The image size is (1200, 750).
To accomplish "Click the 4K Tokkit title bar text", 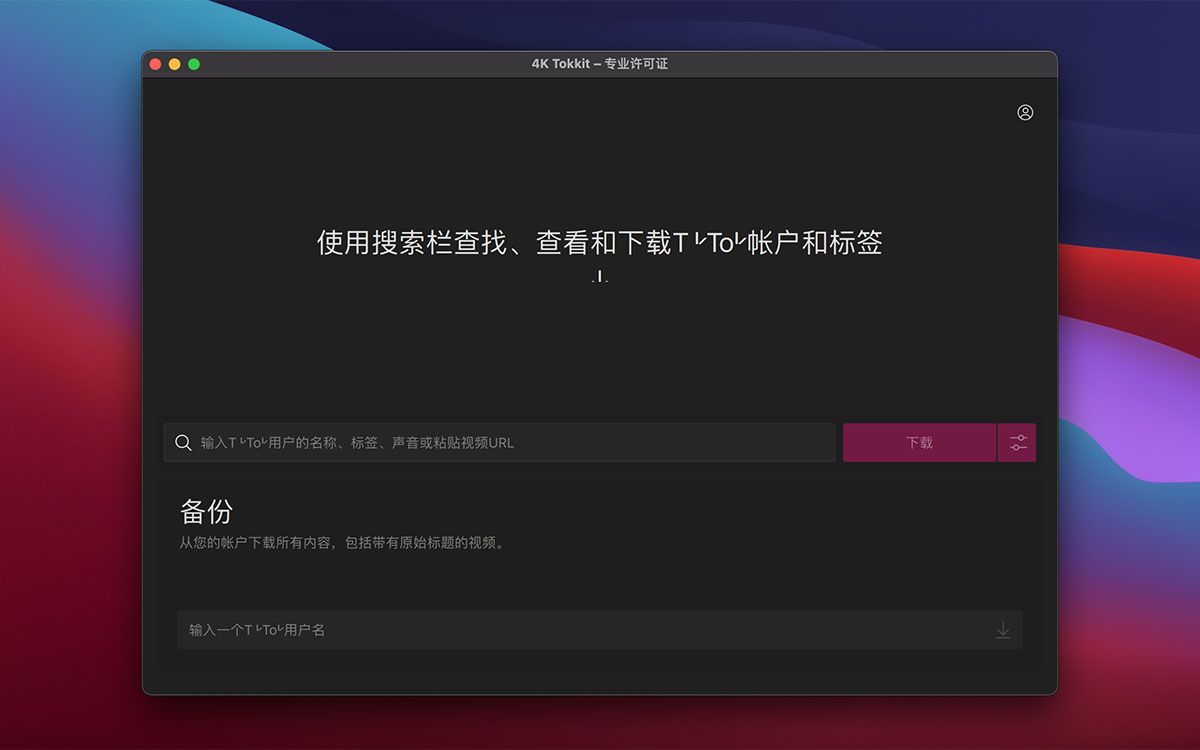I will click(561, 64).
